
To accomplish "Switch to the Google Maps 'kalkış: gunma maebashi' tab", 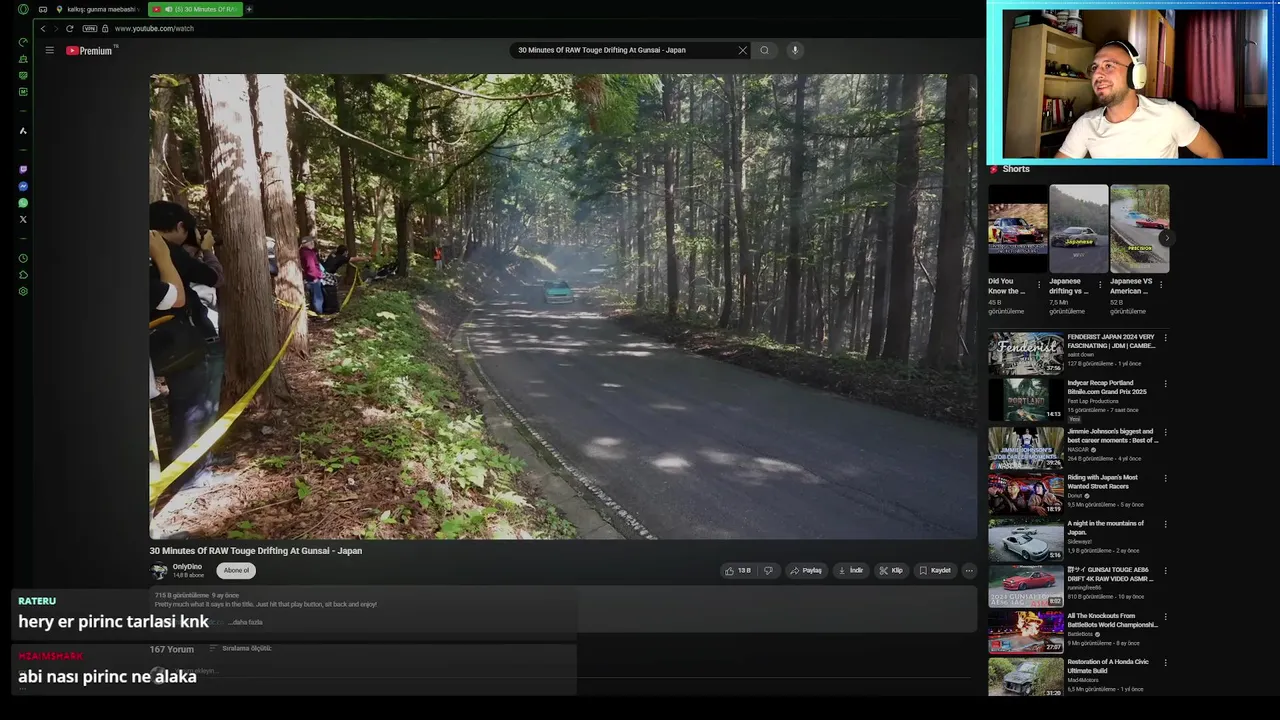I will pos(99,9).
